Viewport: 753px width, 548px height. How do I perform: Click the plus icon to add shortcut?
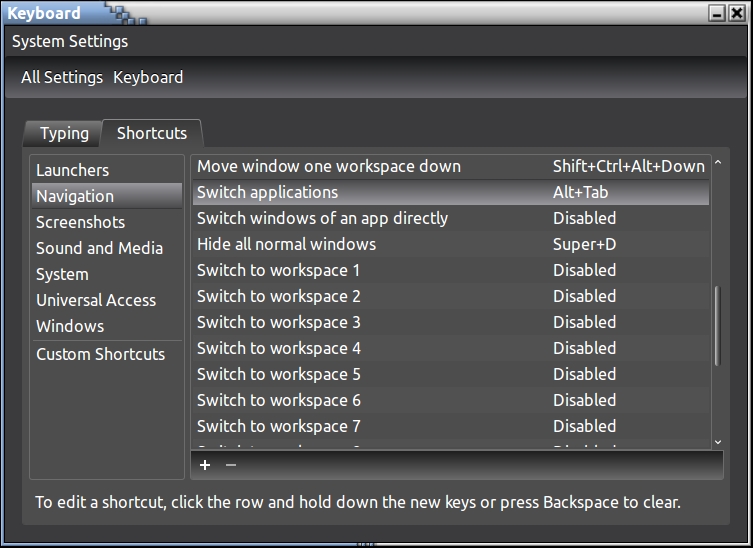click(205, 465)
